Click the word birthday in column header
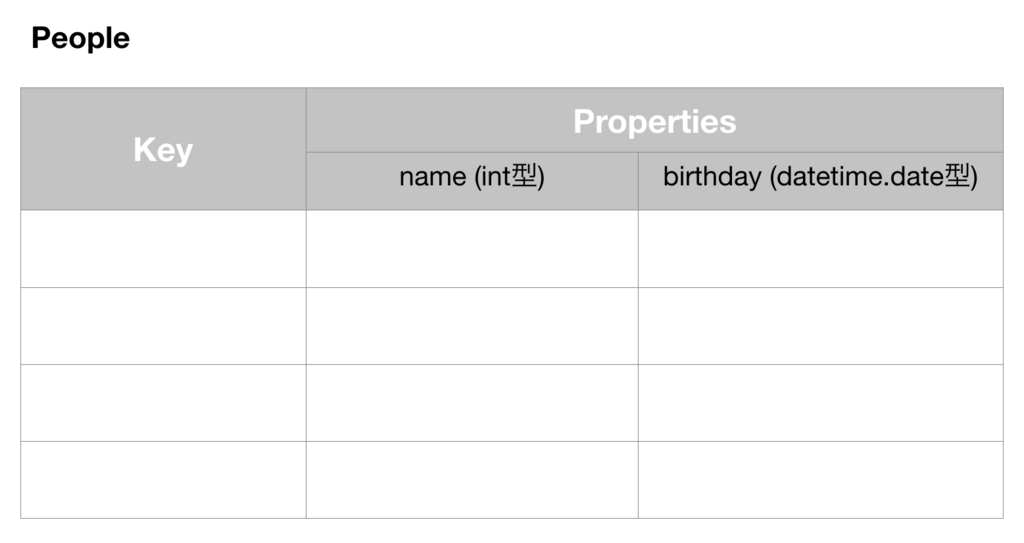Image resolution: width=1024 pixels, height=543 pixels. click(x=712, y=177)
